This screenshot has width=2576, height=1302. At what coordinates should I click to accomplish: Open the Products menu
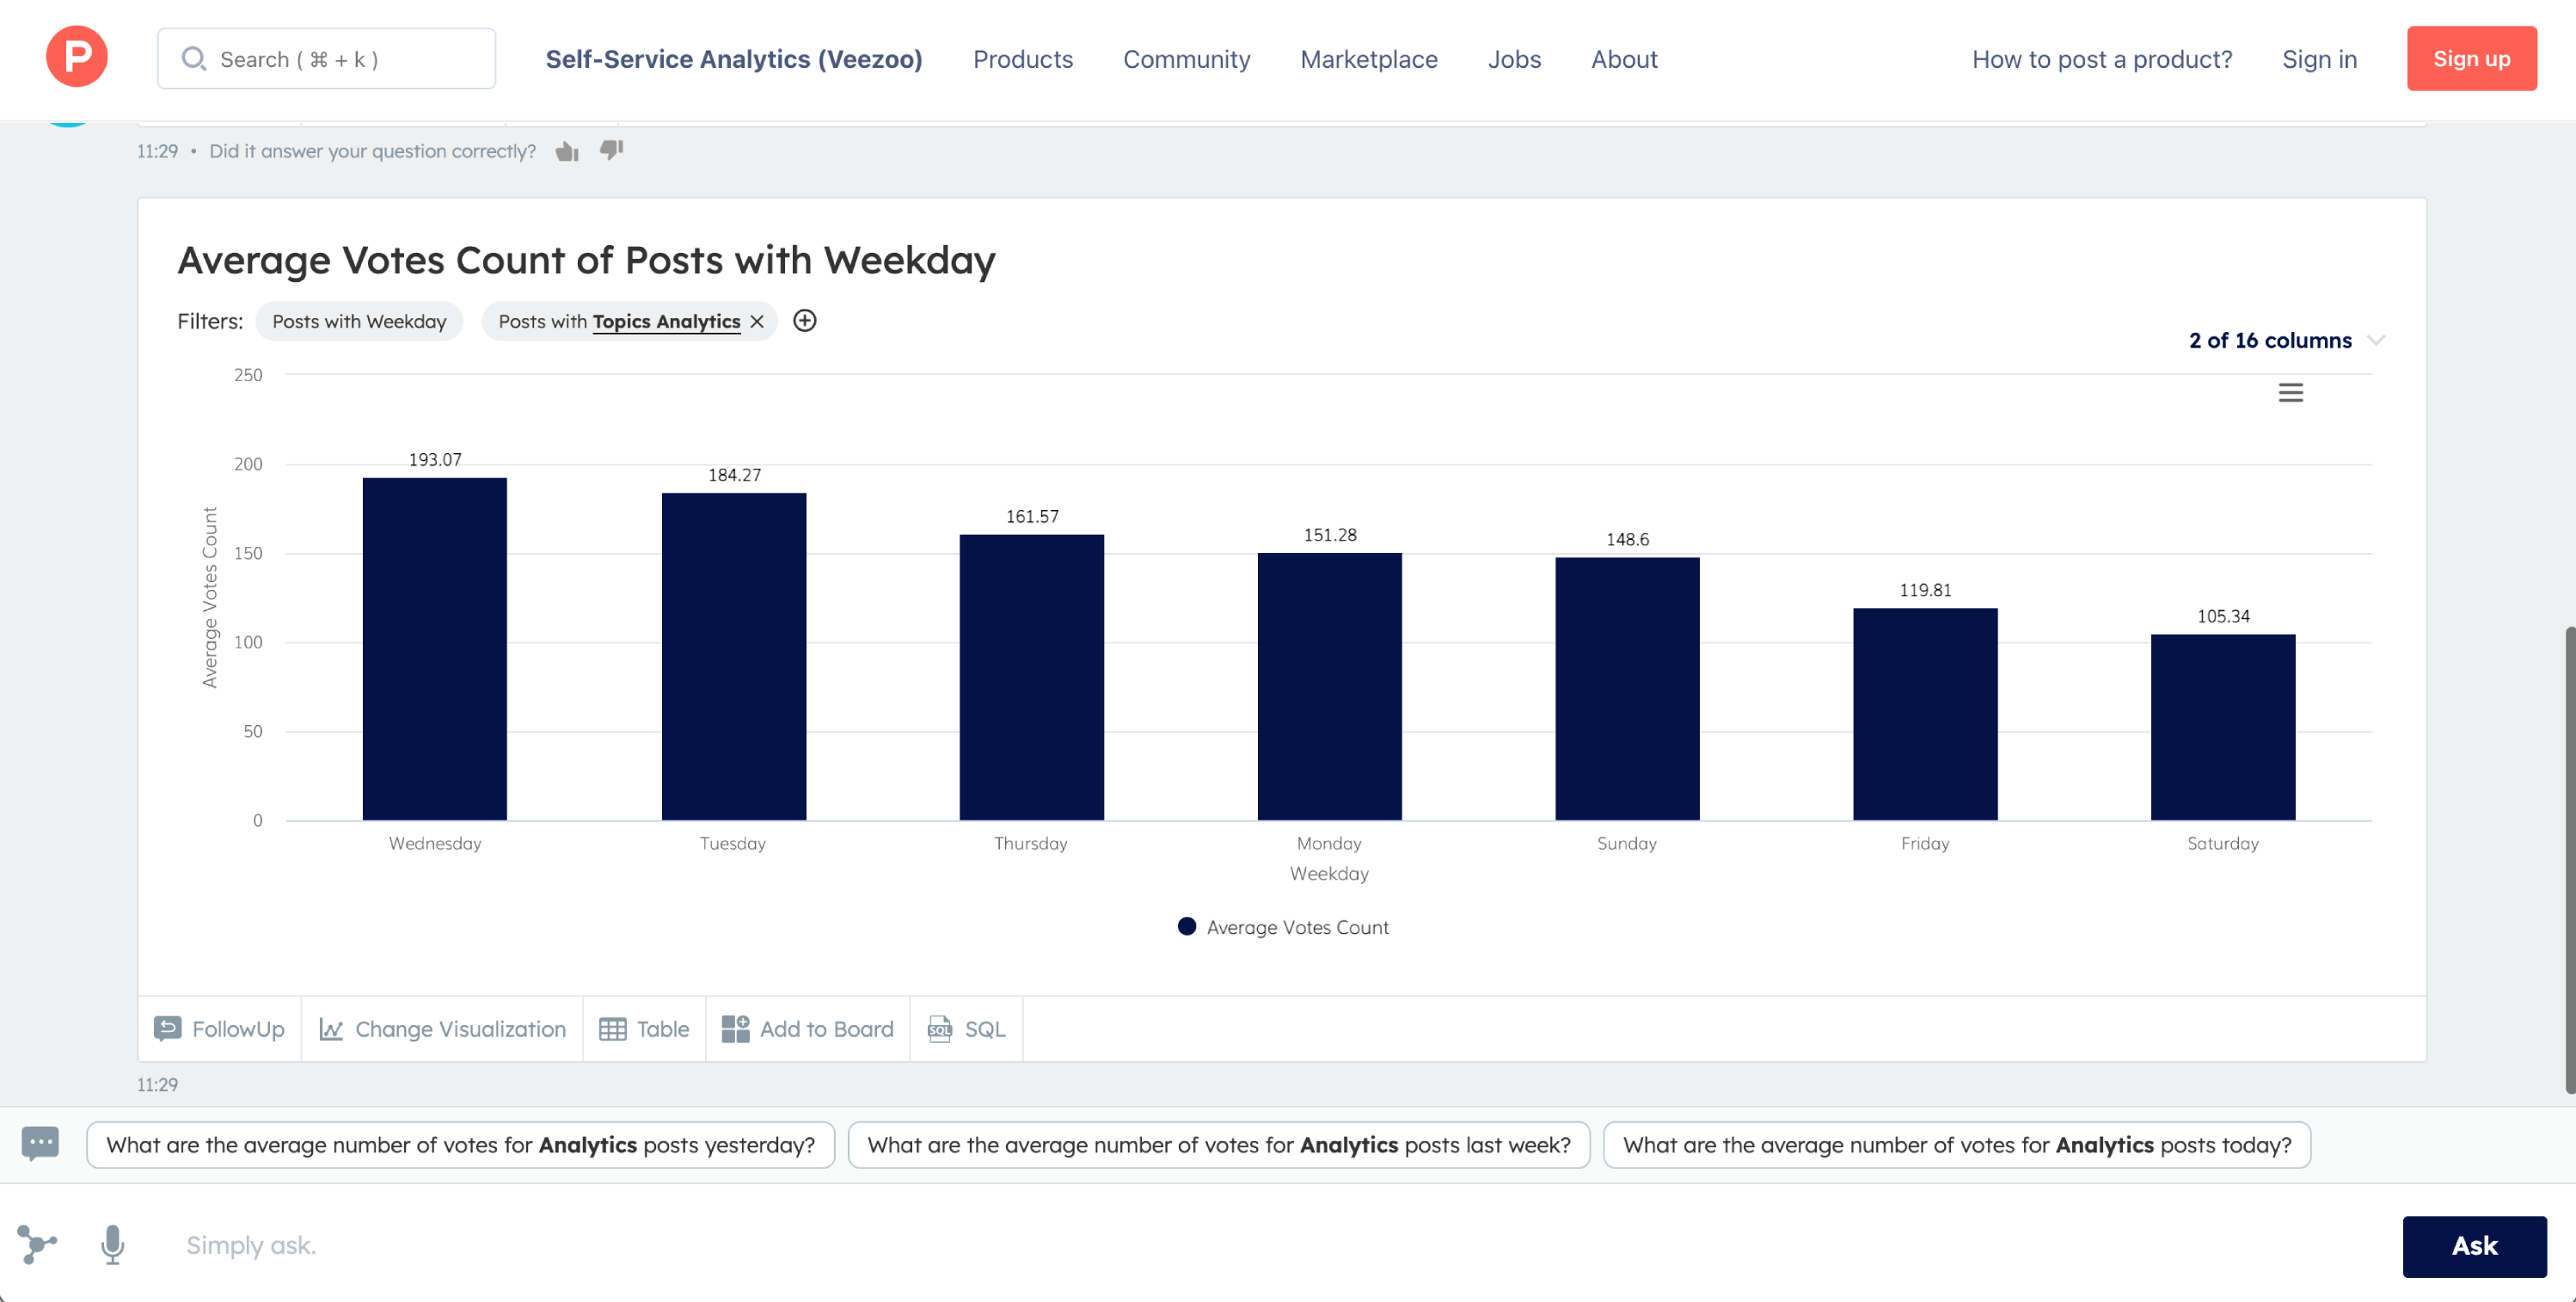(1023, 59)
